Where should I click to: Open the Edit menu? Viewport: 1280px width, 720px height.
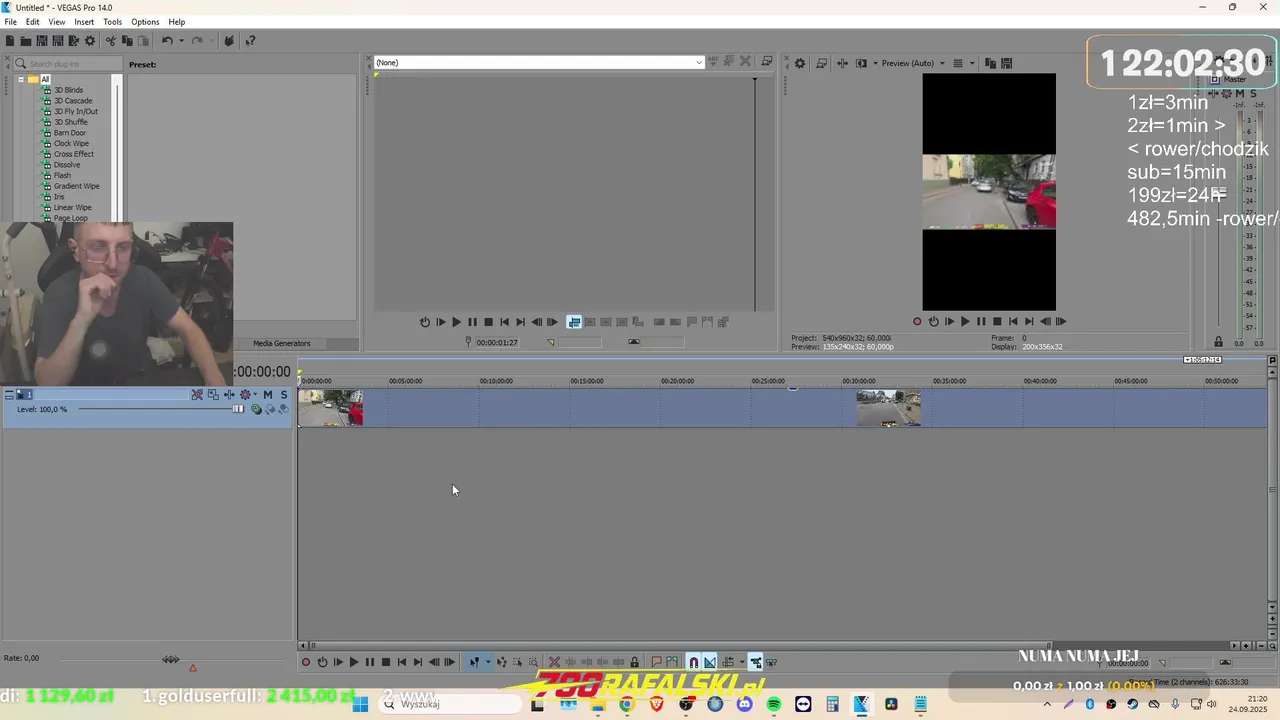click(32, 22)
